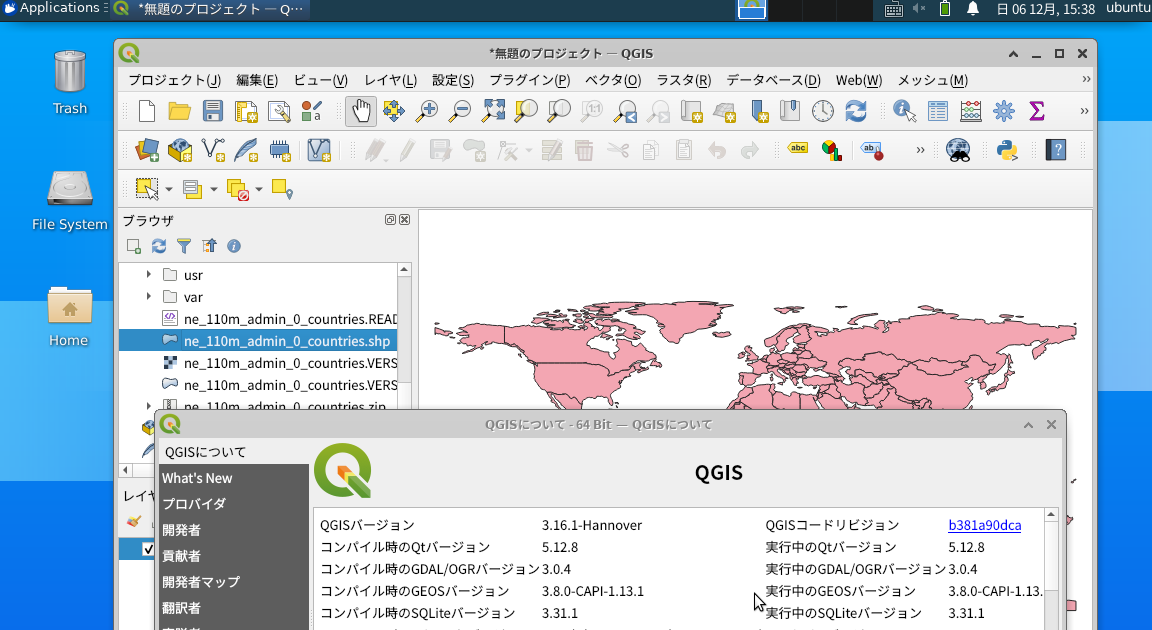Toggle the layer visibility checkbox in layers panel
This screenshot has height=630, width=1152.
tap(148, 549)
